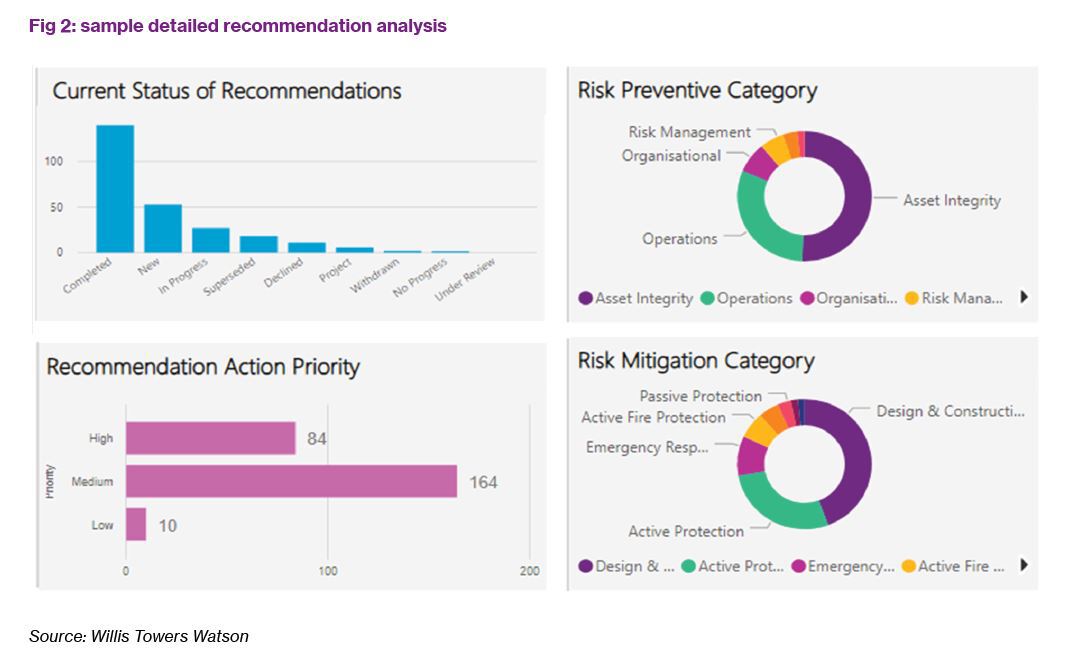Select the Low priority bar showing 10

click(136, 524)
